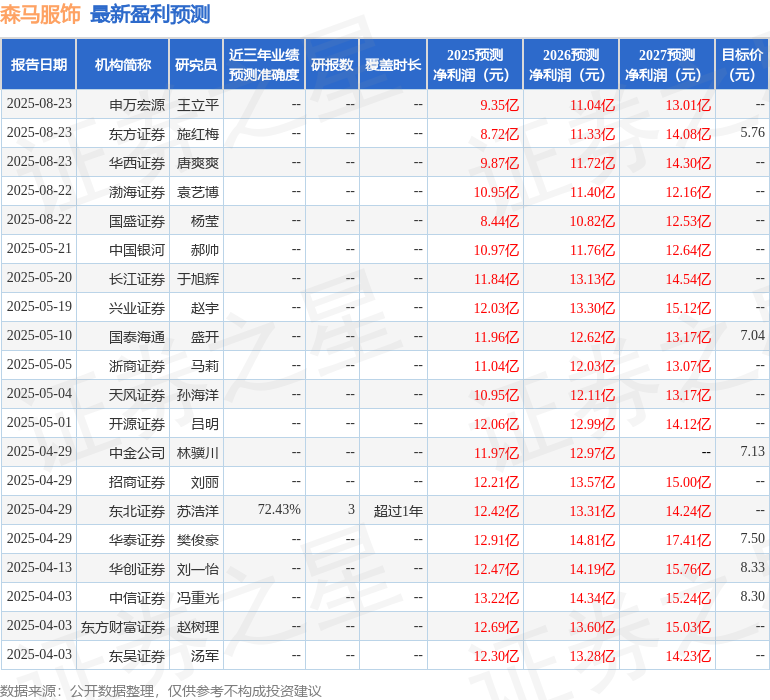Click the 中金公司 institution name

point(137,453)
